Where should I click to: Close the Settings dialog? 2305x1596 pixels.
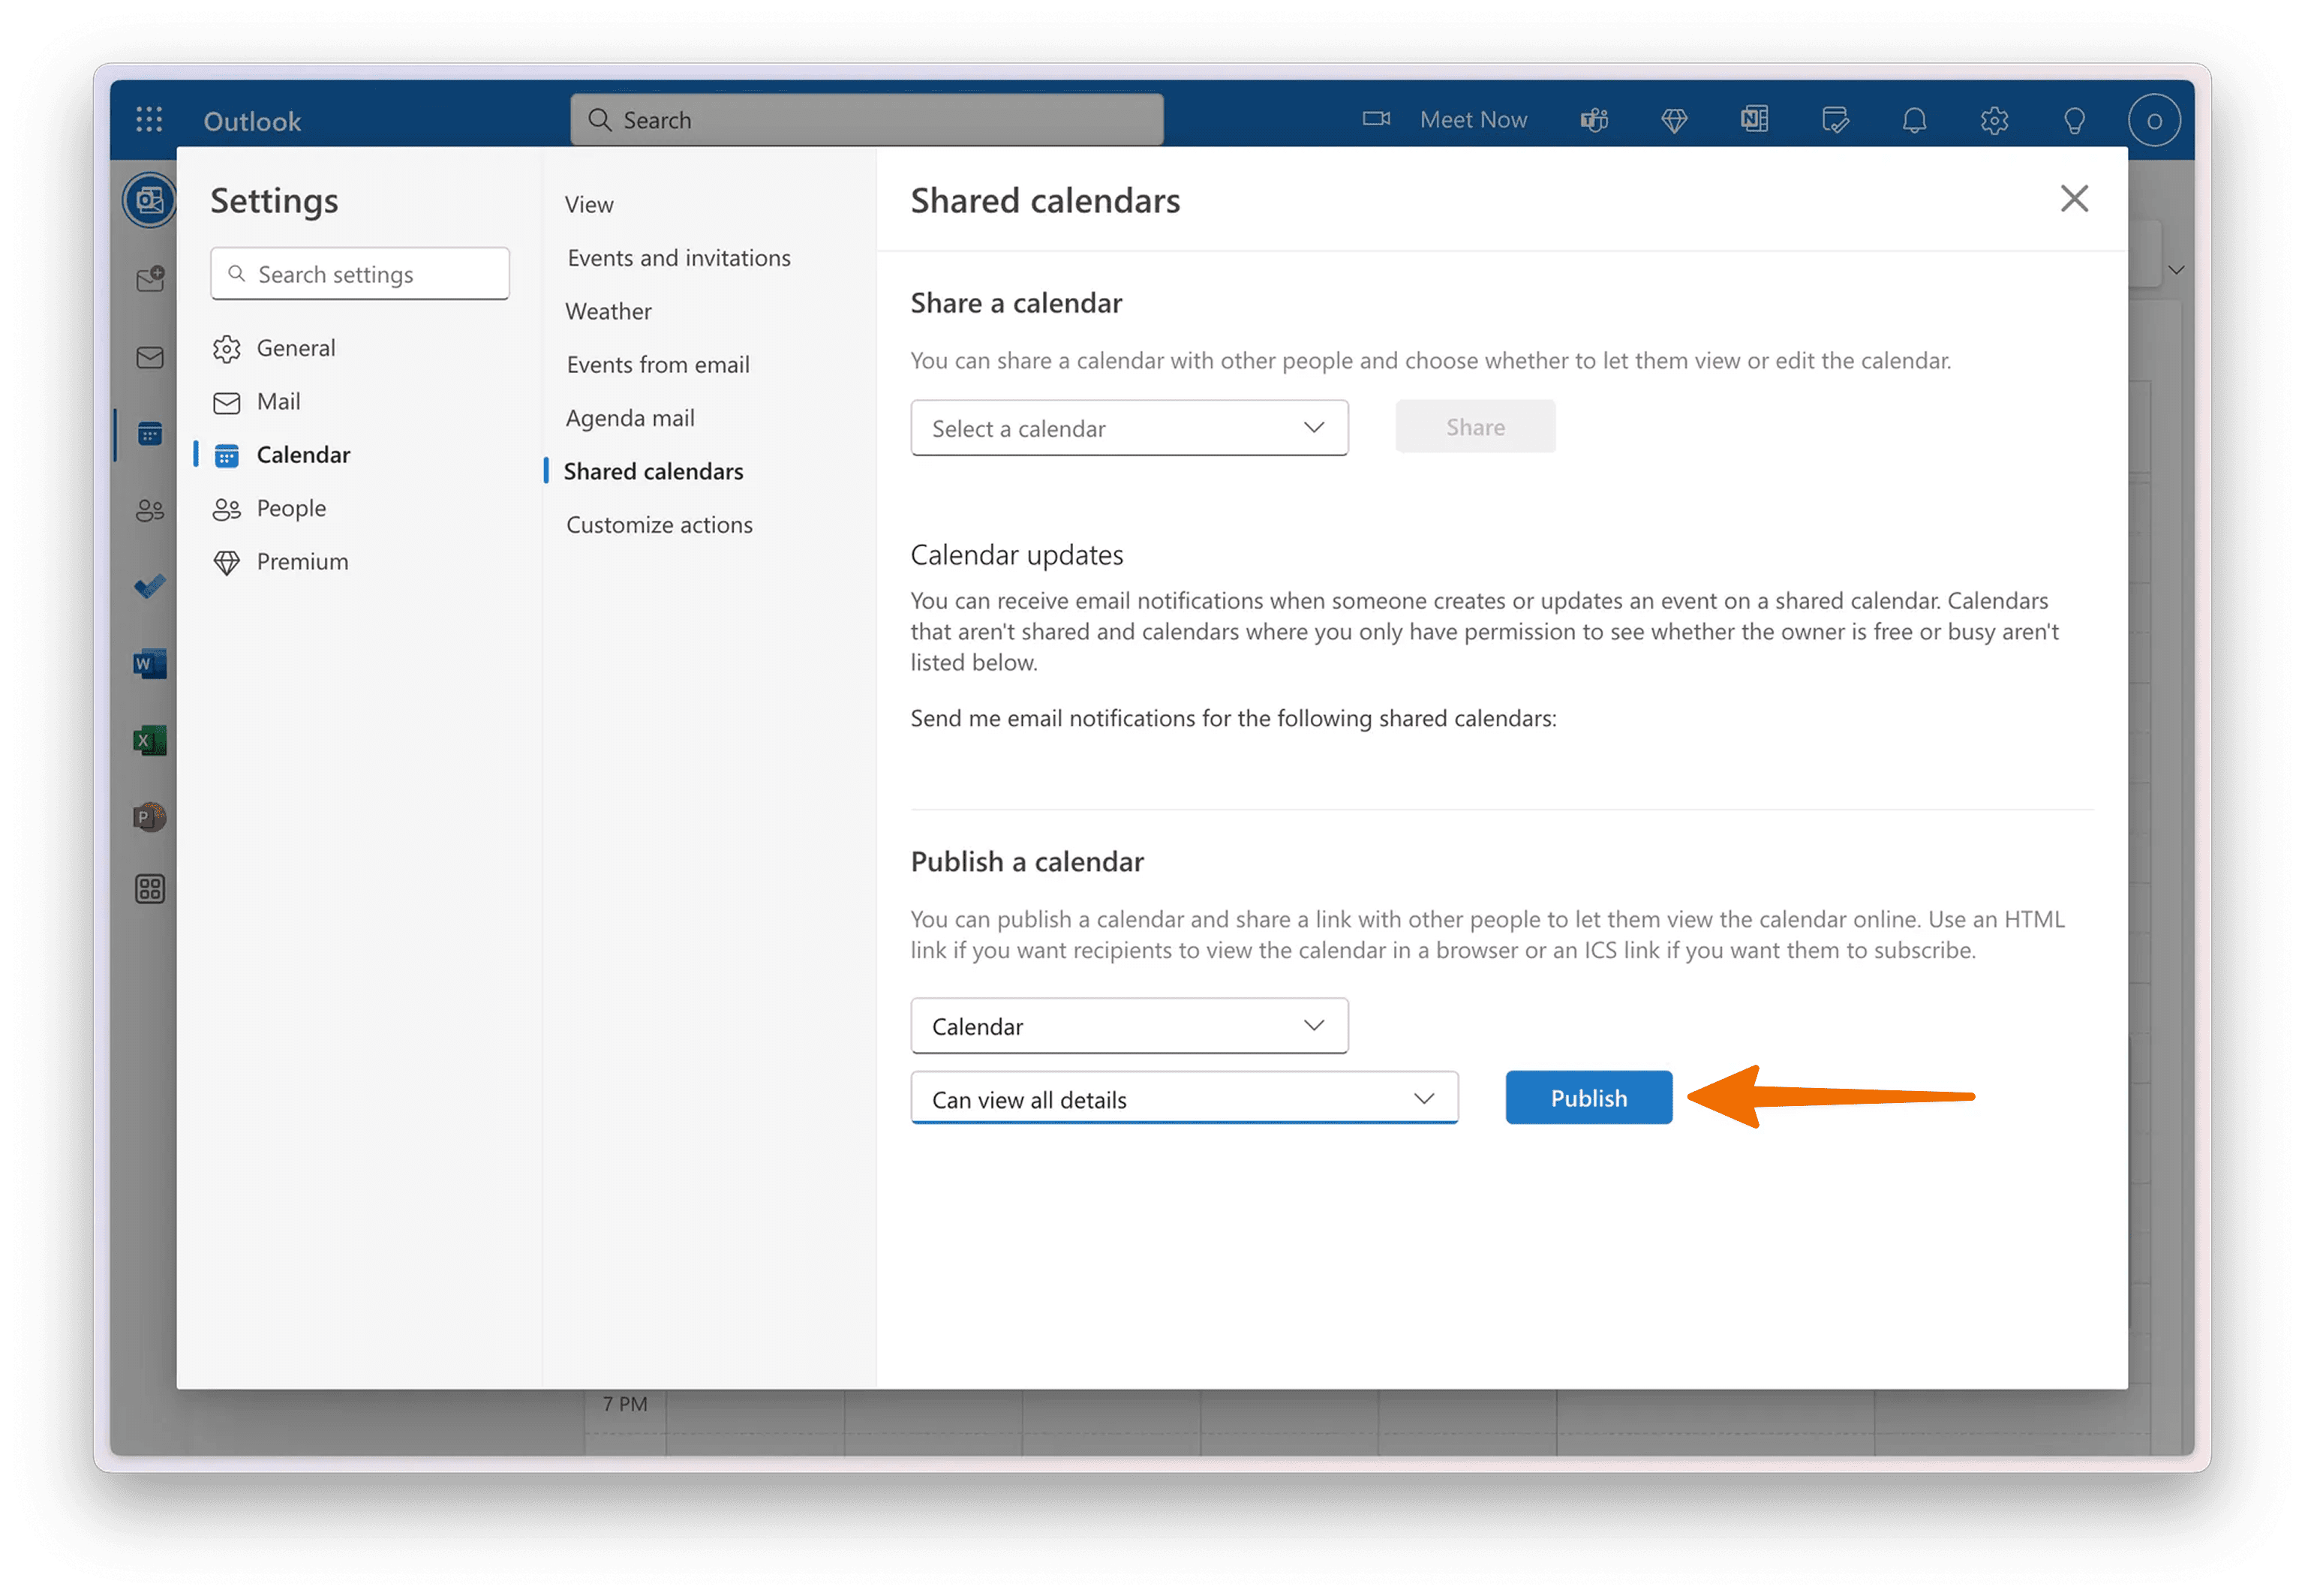click(x=2074, y=199)
